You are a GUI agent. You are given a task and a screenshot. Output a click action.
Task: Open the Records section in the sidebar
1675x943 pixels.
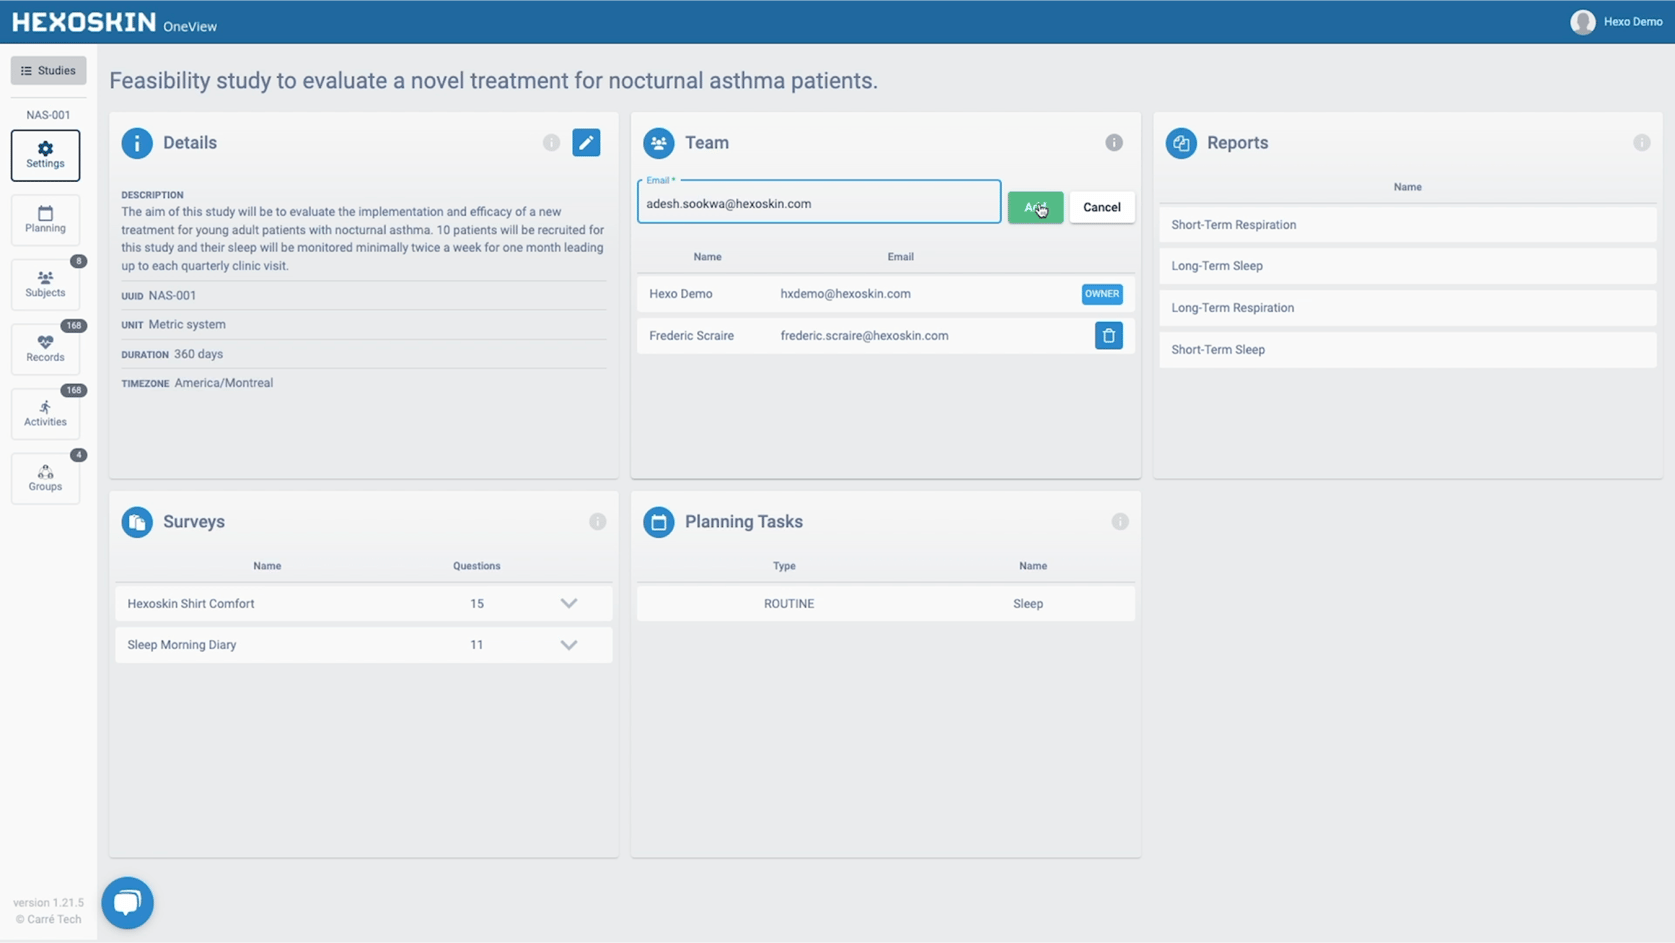pyautogui.click(x=44, y=348)
